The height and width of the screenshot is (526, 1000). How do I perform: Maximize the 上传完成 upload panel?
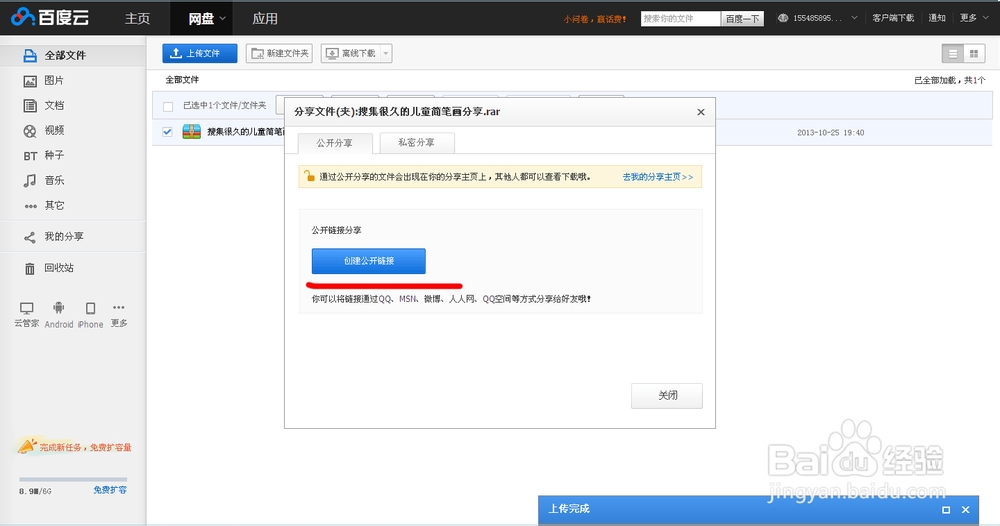[x=946, y=509]
